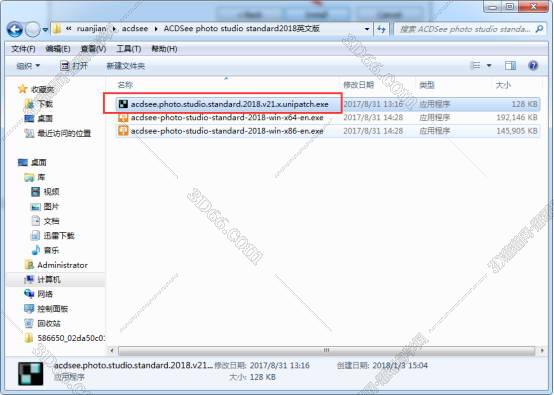Open the recent pages dropdown arrow

click(45, 30)
